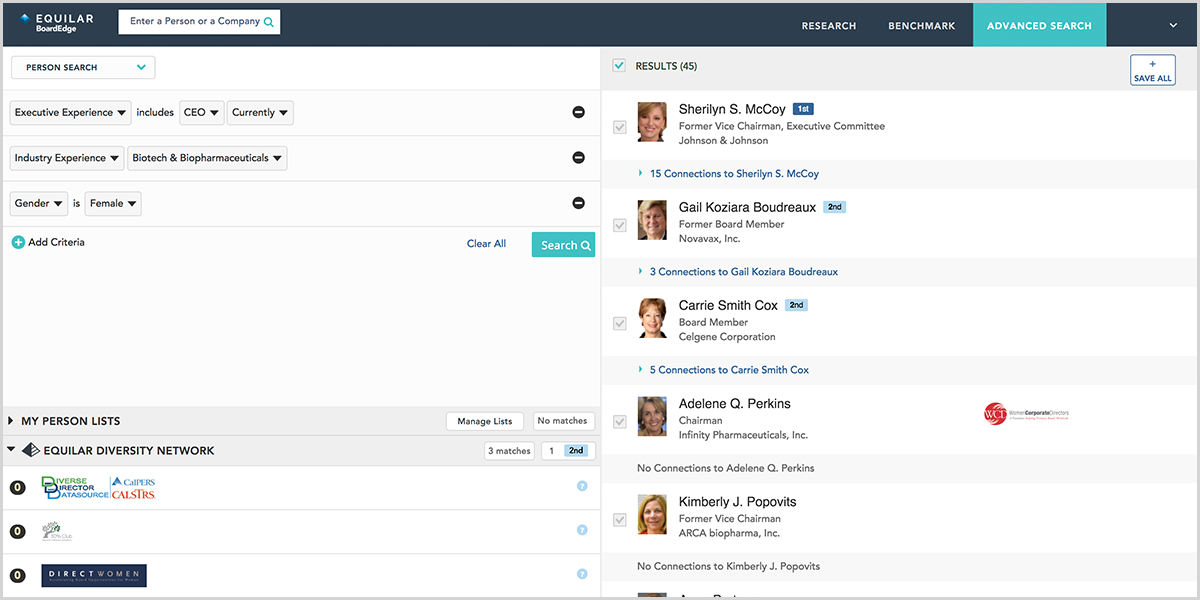Click the 2nd badge next to Gail Koziara Boudreaux

(x=835, y=207)
